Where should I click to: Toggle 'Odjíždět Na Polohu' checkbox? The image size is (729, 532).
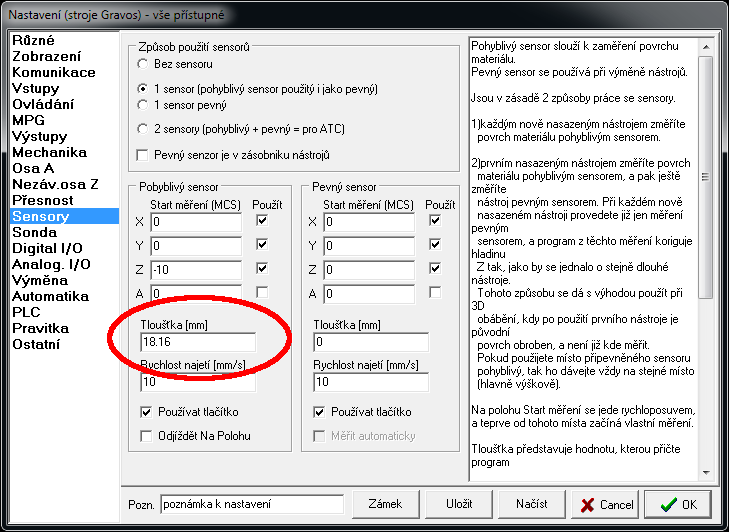tap(146, 435)
